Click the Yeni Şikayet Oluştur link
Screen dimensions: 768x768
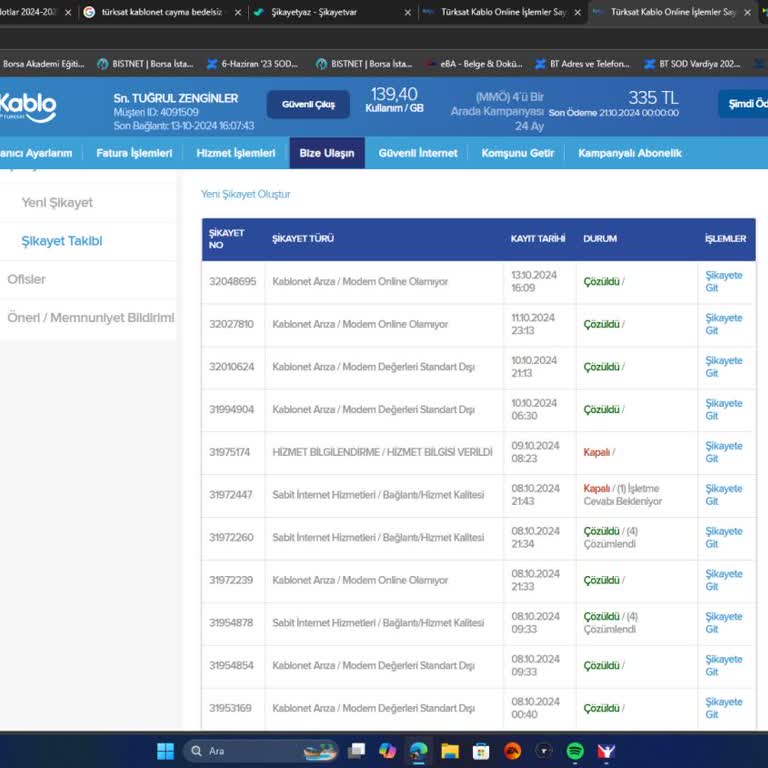(245, 194)
